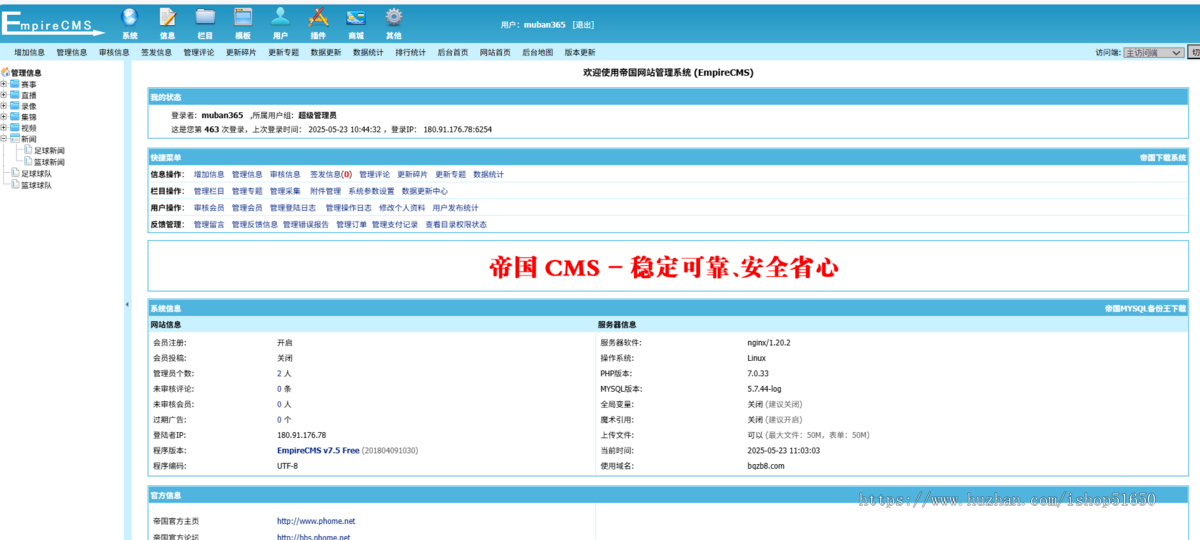
Task: Click the home icon beside 管理信息 tree root
Action: 5,73
